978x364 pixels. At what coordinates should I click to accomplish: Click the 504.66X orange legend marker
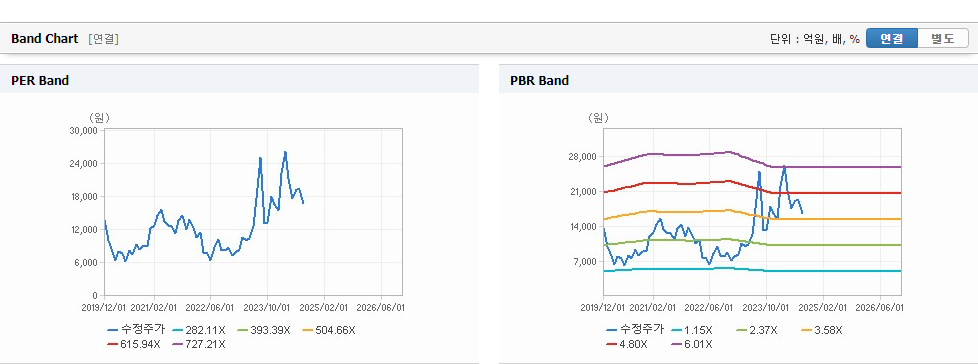click(x=306, y=330)
